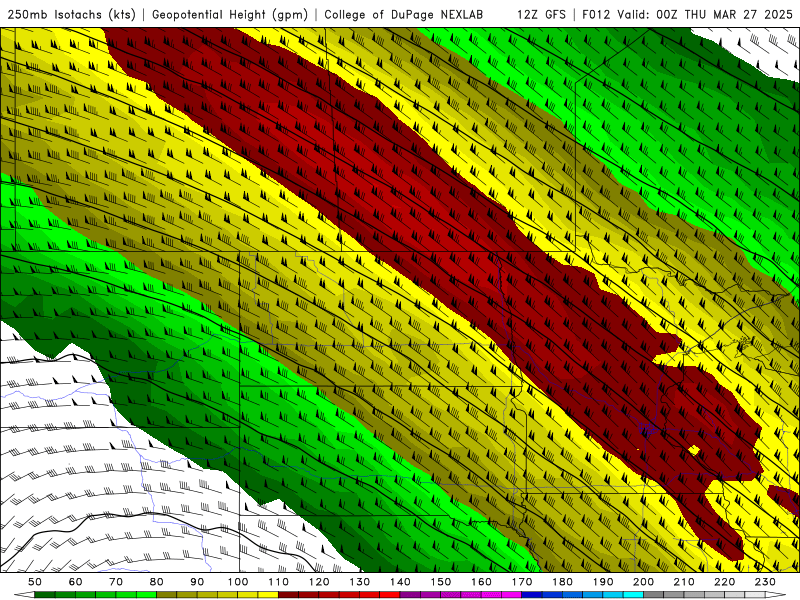Click the 120 label on the color scale
800x600 pixels.
click(319, 582)
